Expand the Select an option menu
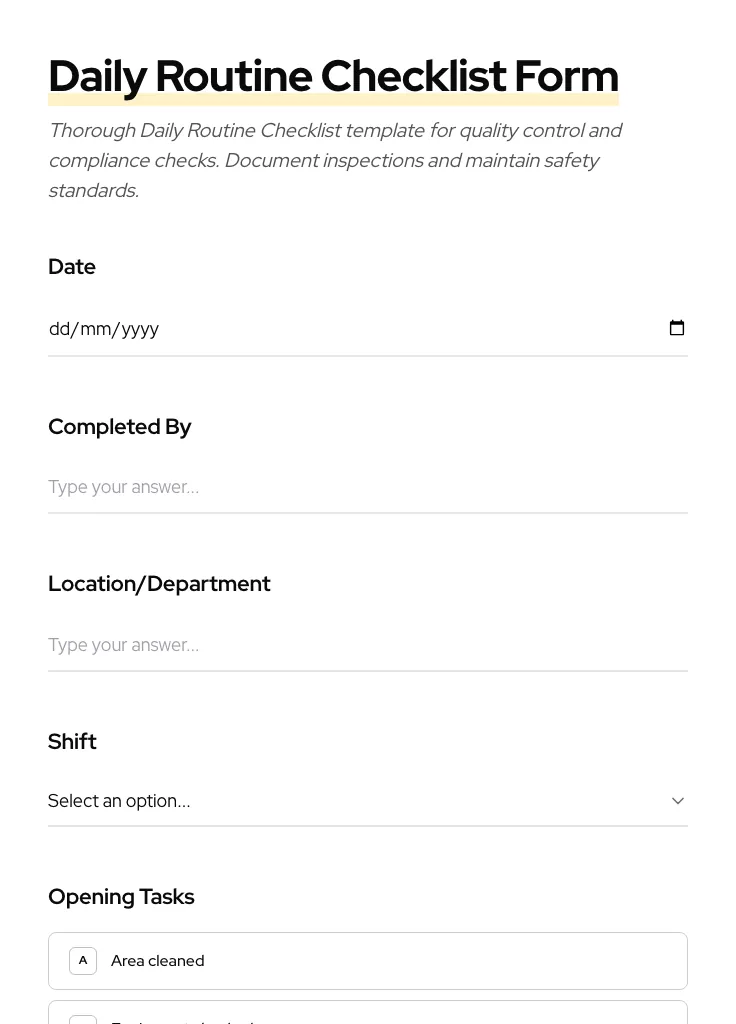 [x=368, y=800]
